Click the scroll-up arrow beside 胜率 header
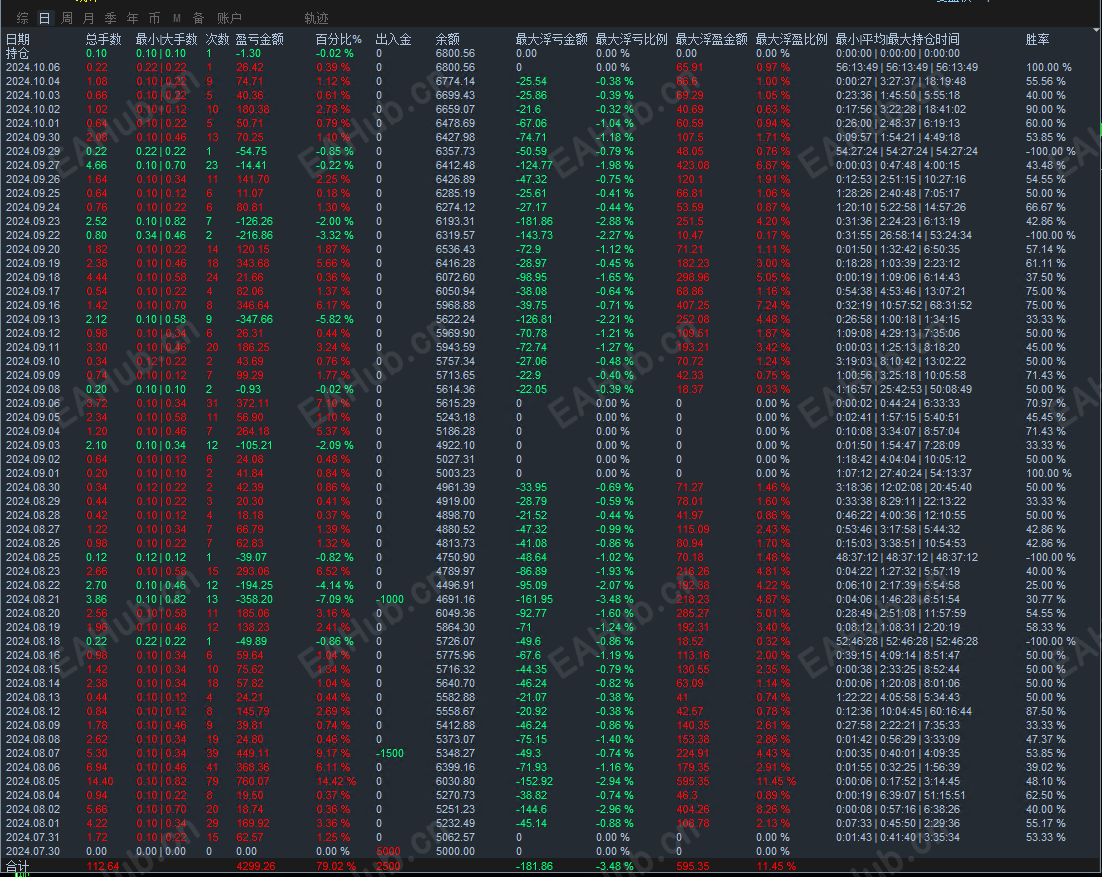Image resolution: width=1102 pixels, height=877 pixels. coord(1097,30)
